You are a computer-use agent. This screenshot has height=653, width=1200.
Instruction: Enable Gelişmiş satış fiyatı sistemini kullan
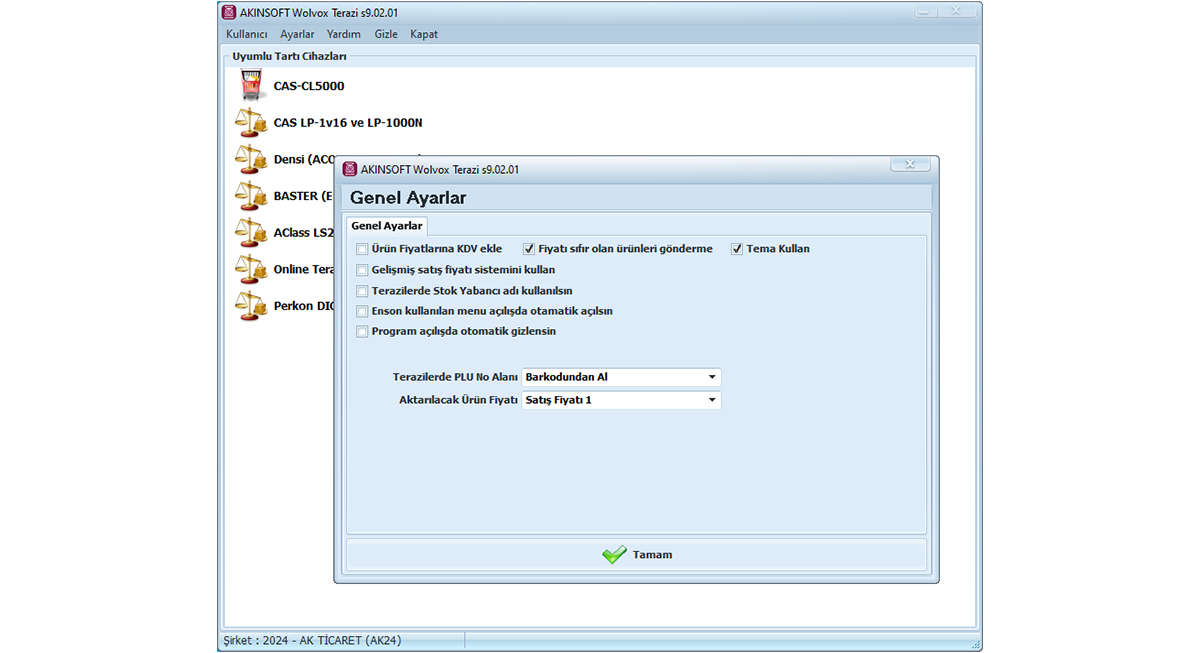click(x=362, y=270)
